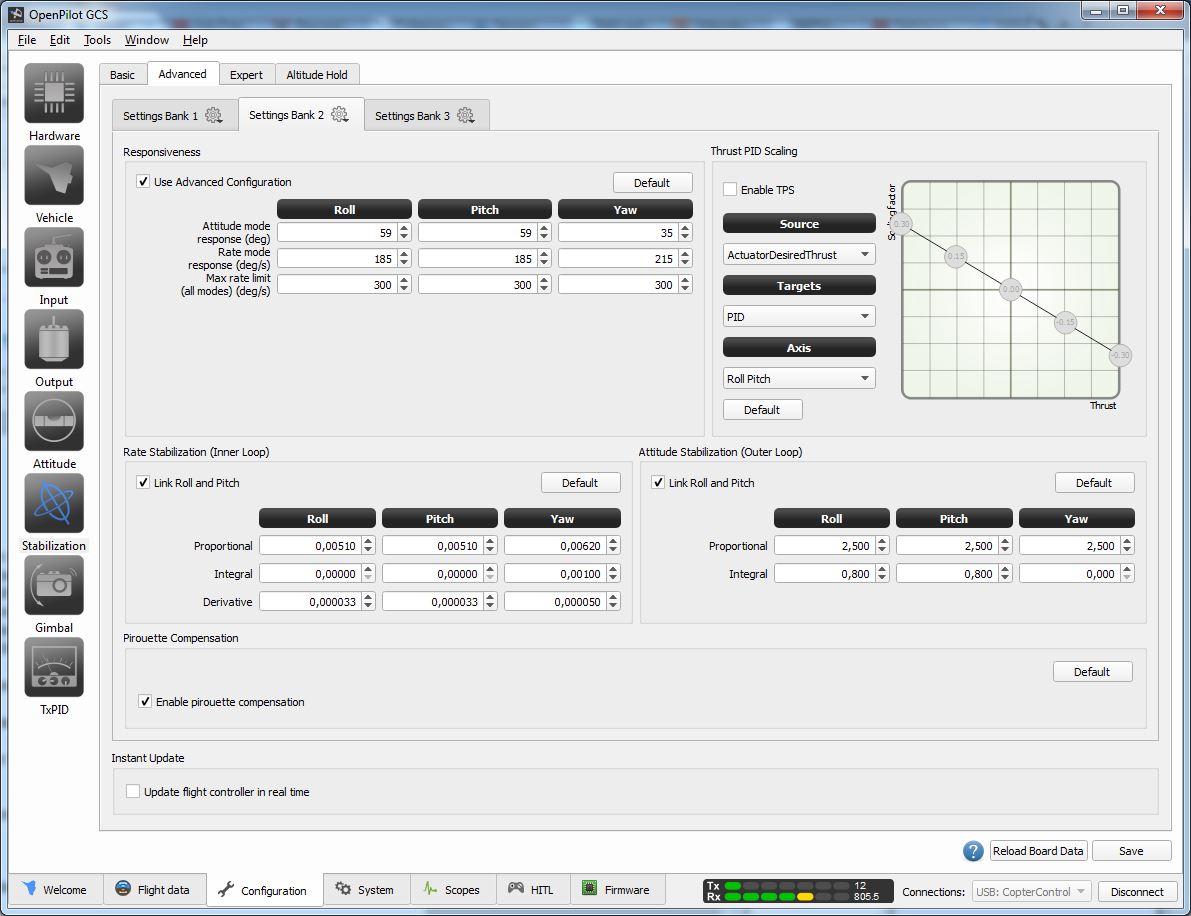Select the Attitude settings icon

[x=54, y=422]
